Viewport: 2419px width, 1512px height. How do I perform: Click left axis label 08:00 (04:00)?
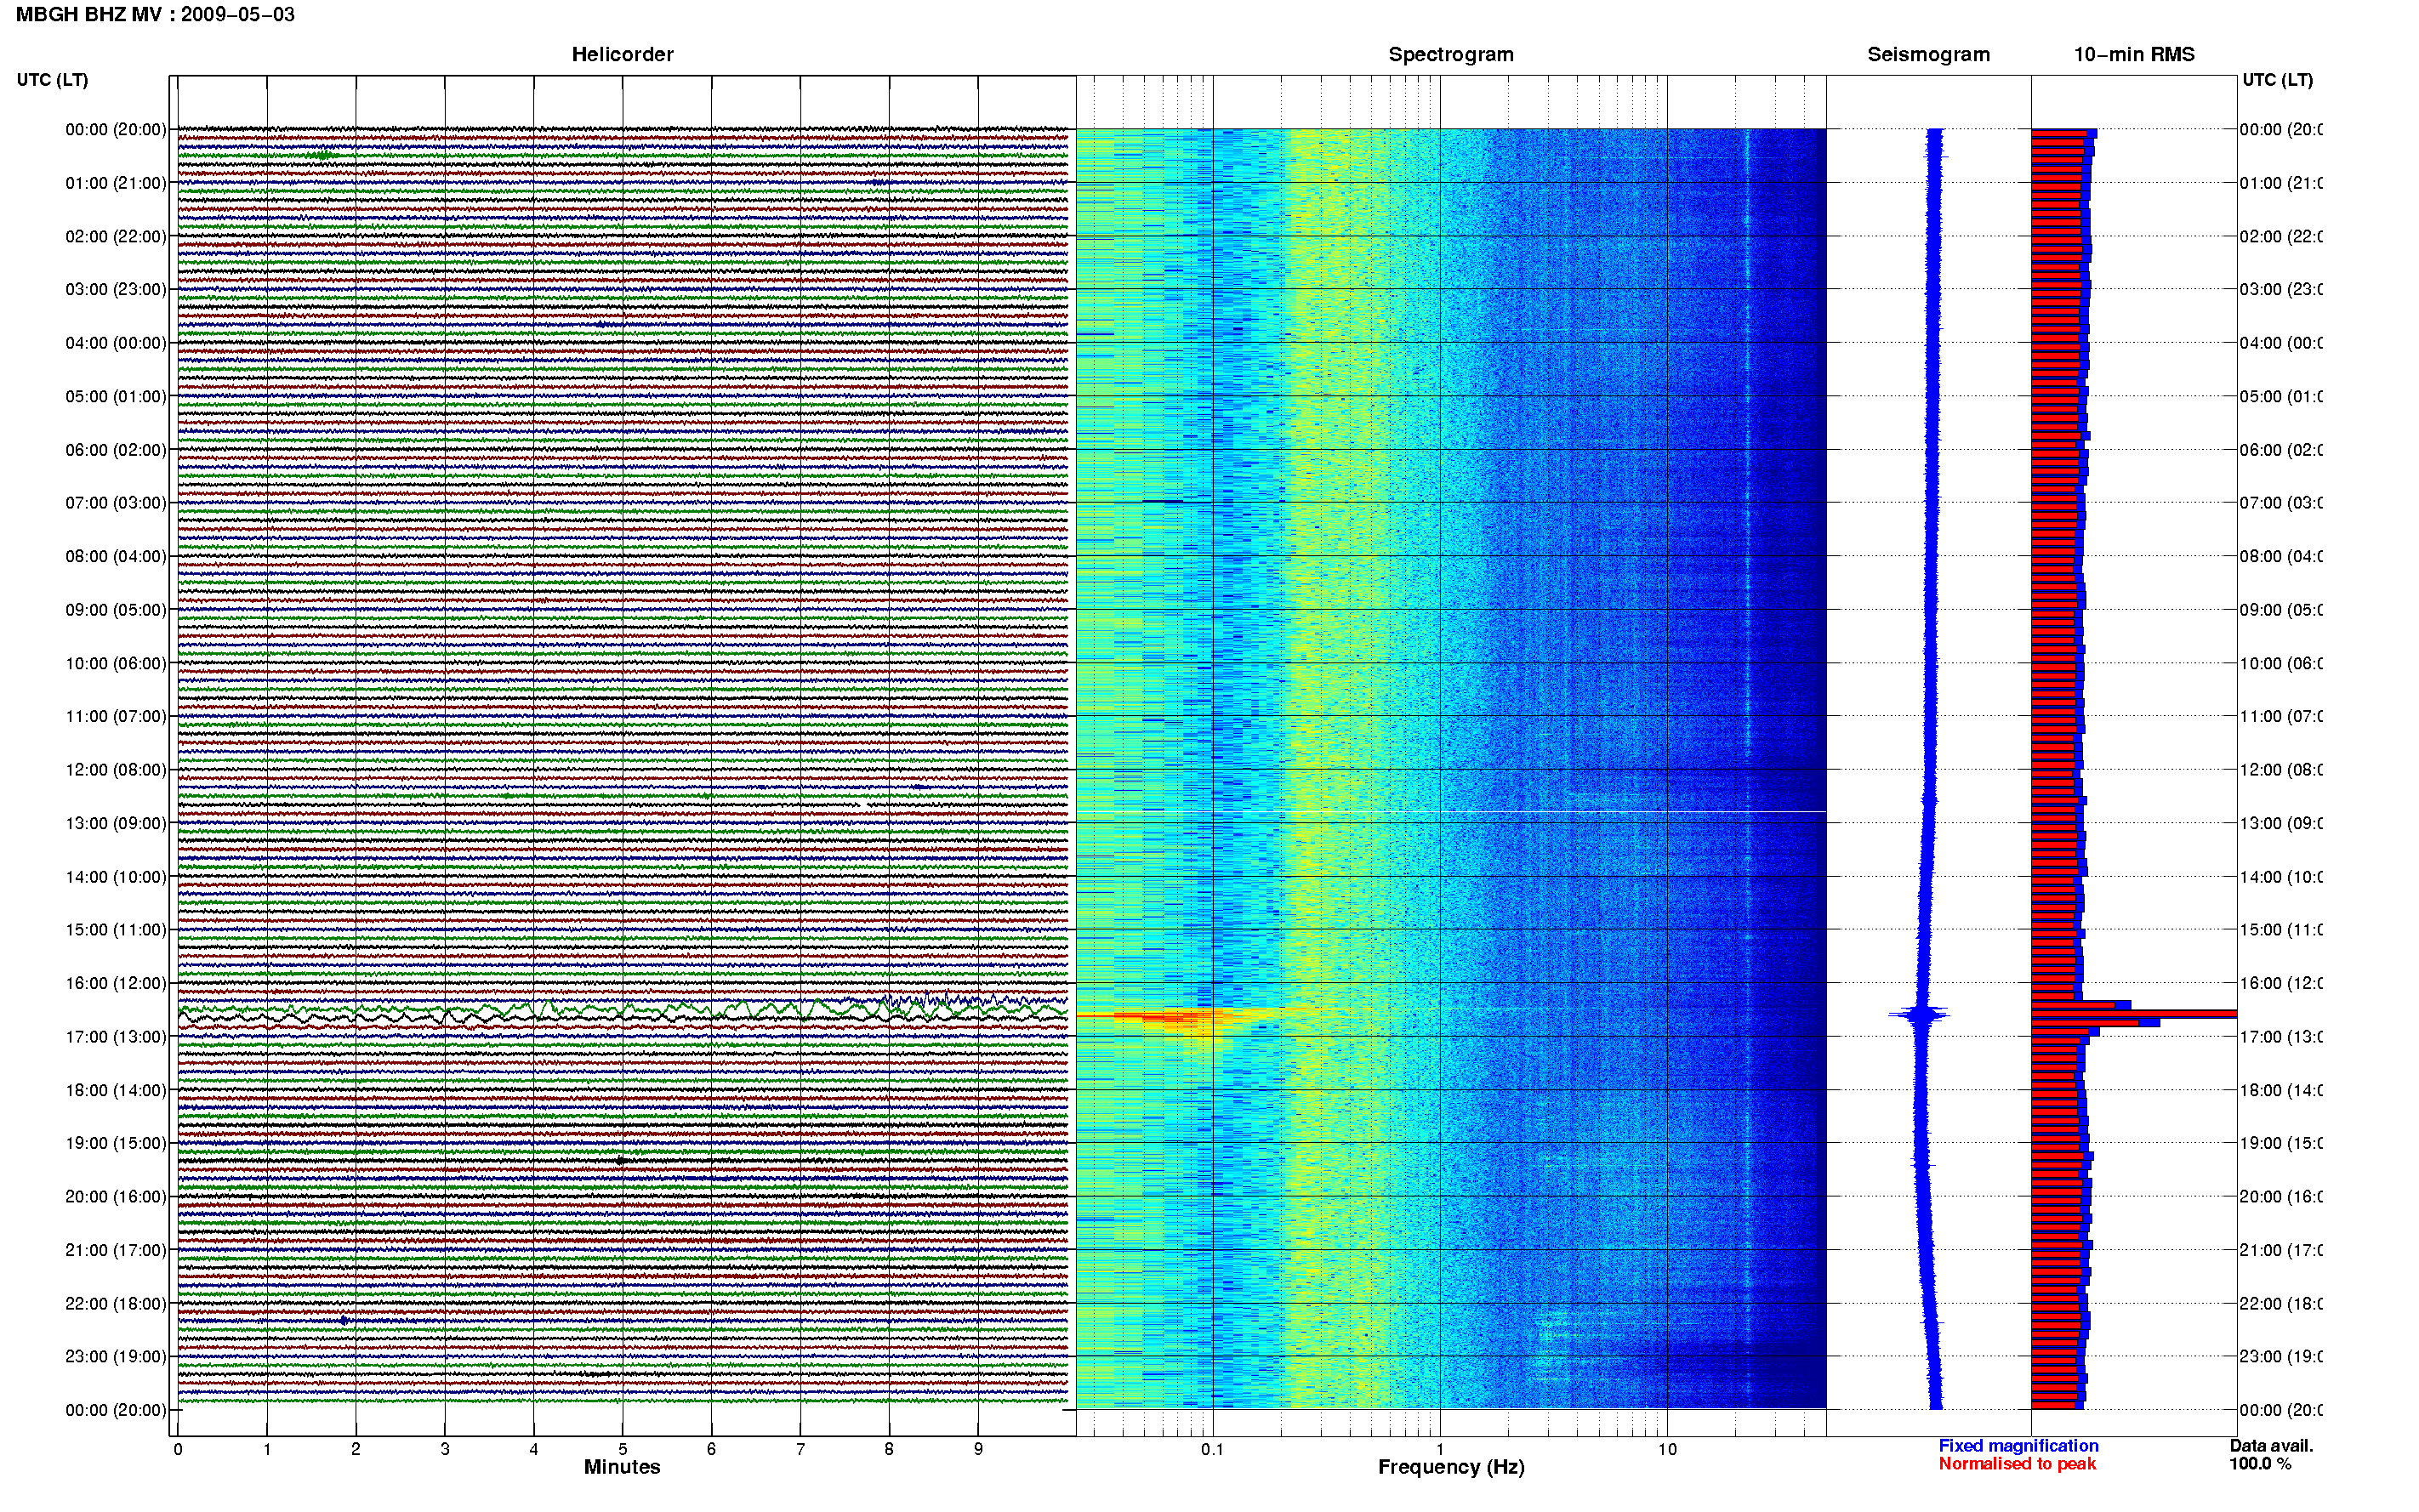[x=116, y=556]
